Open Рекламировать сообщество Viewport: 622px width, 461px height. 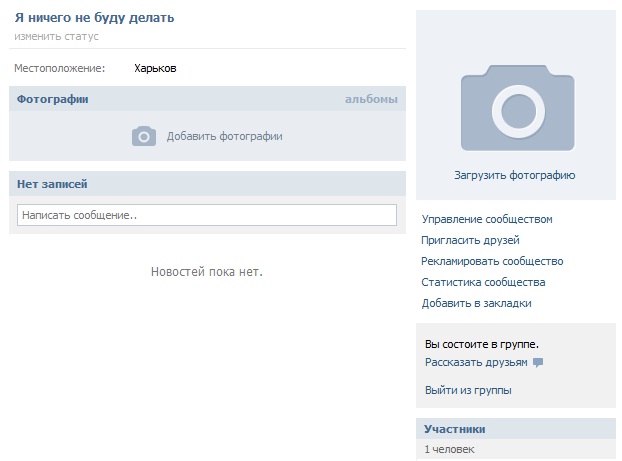492,261
